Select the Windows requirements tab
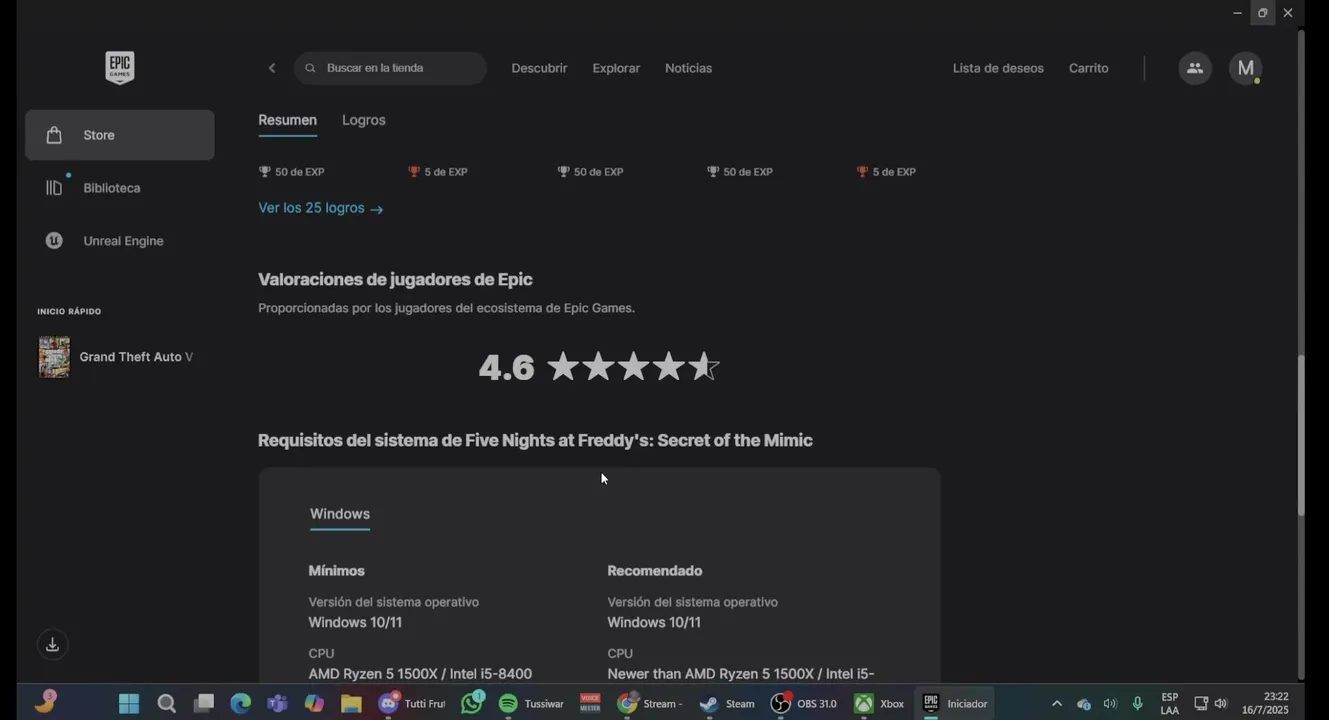This screenshot has height=720, width=1329. tap(340, 514)
